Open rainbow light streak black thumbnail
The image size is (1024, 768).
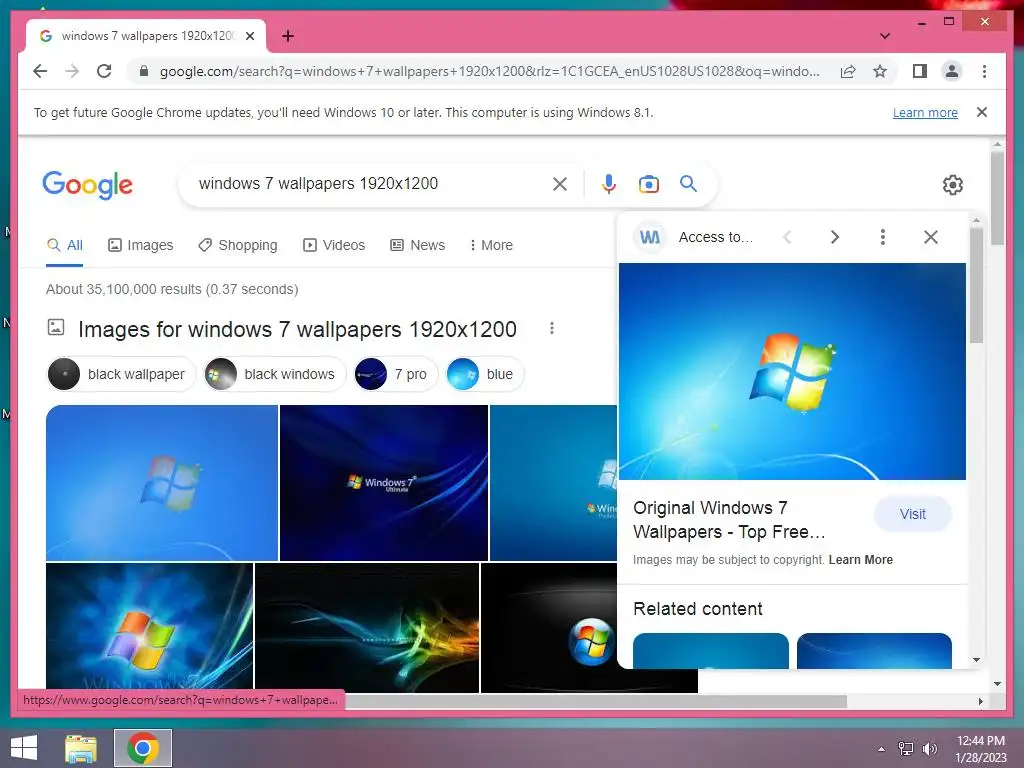tap(367, 627)
